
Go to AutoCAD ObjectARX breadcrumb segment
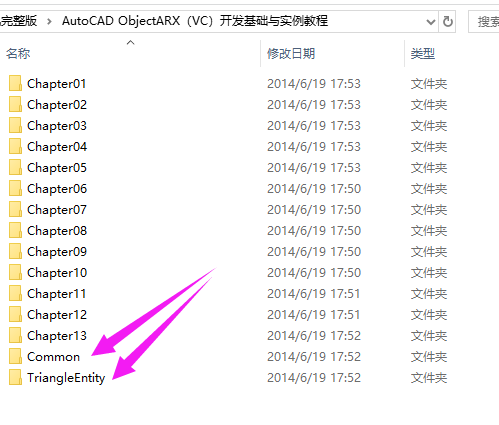point(195,21)
